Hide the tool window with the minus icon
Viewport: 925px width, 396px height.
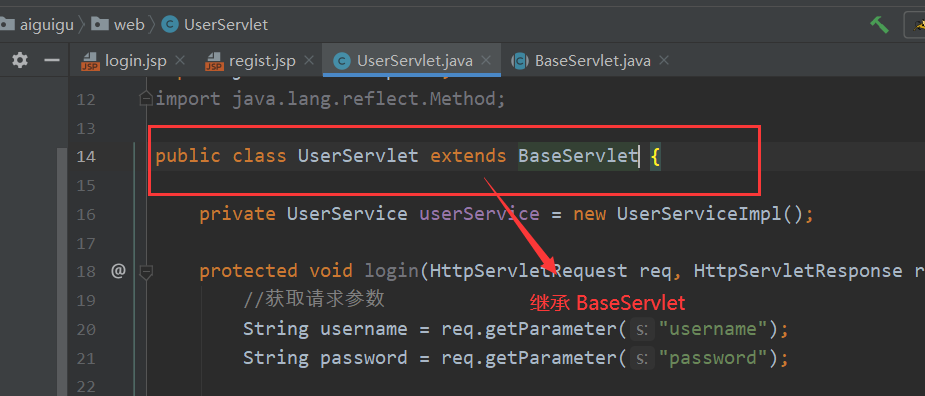click(53, 60)
